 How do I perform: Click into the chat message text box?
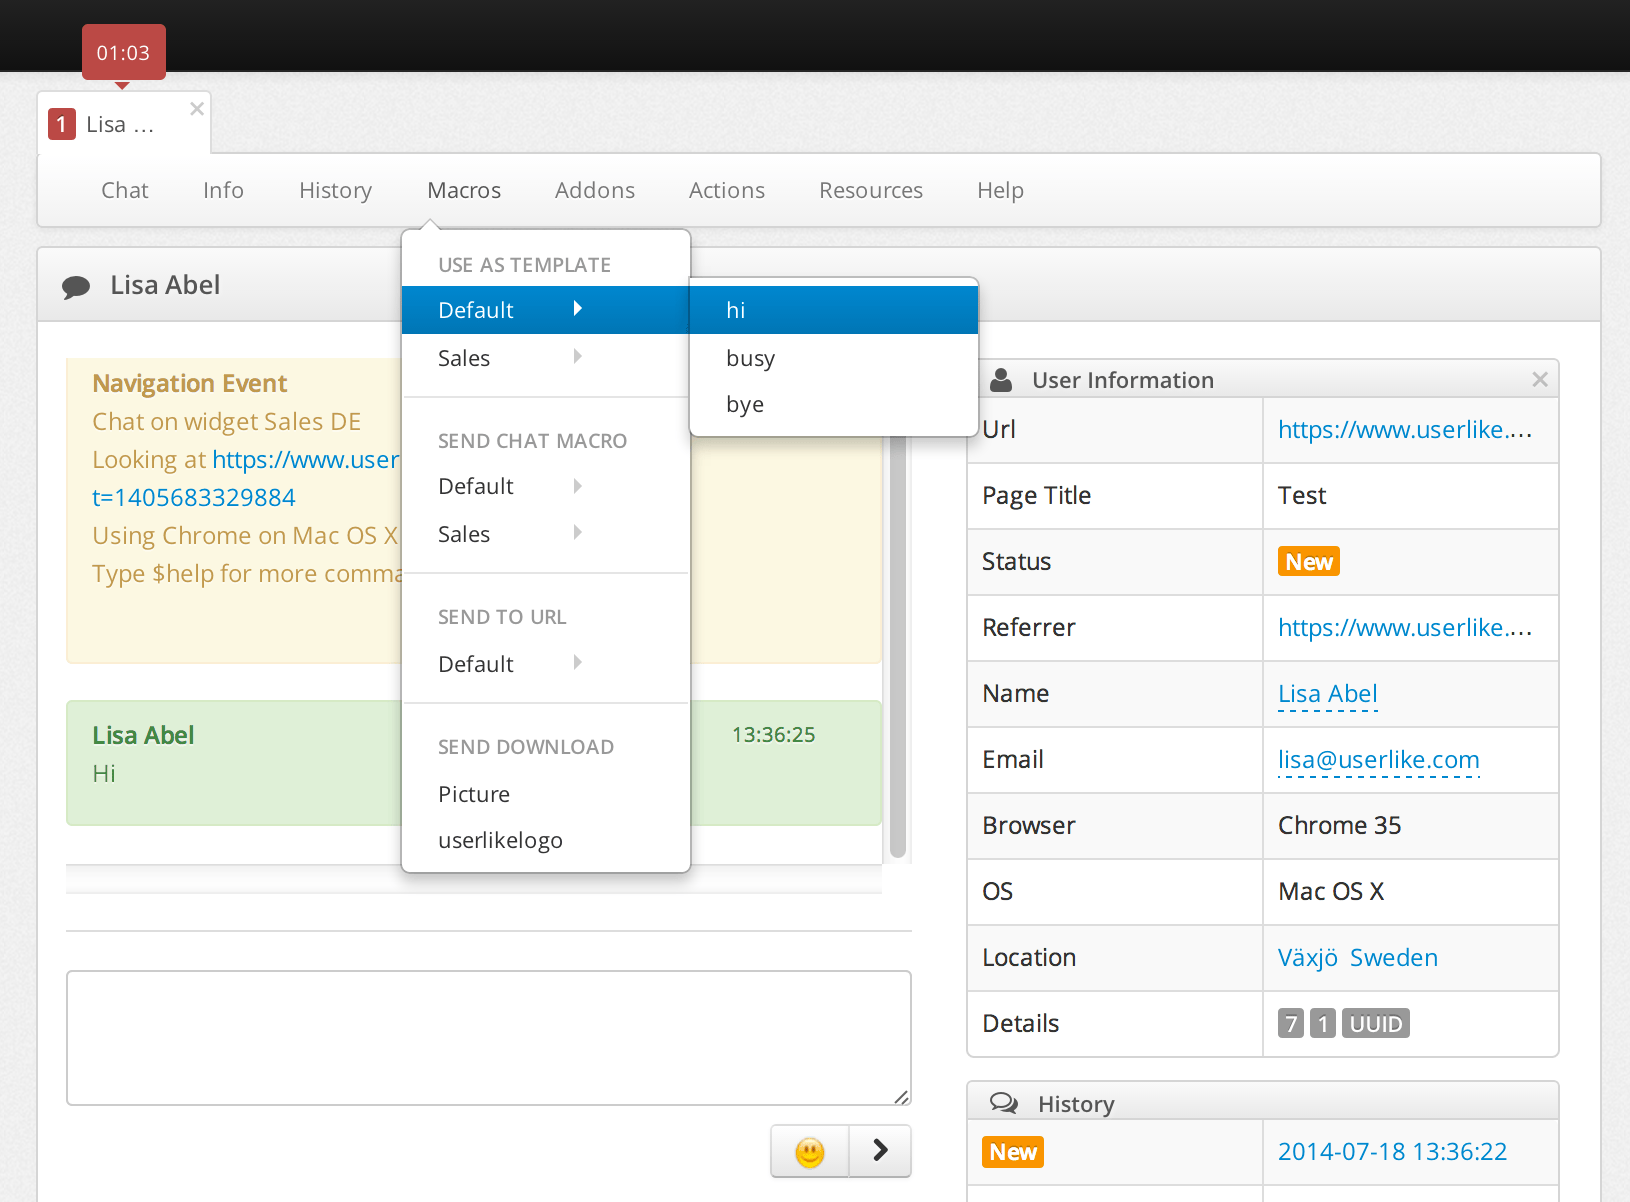point(488,1037)
